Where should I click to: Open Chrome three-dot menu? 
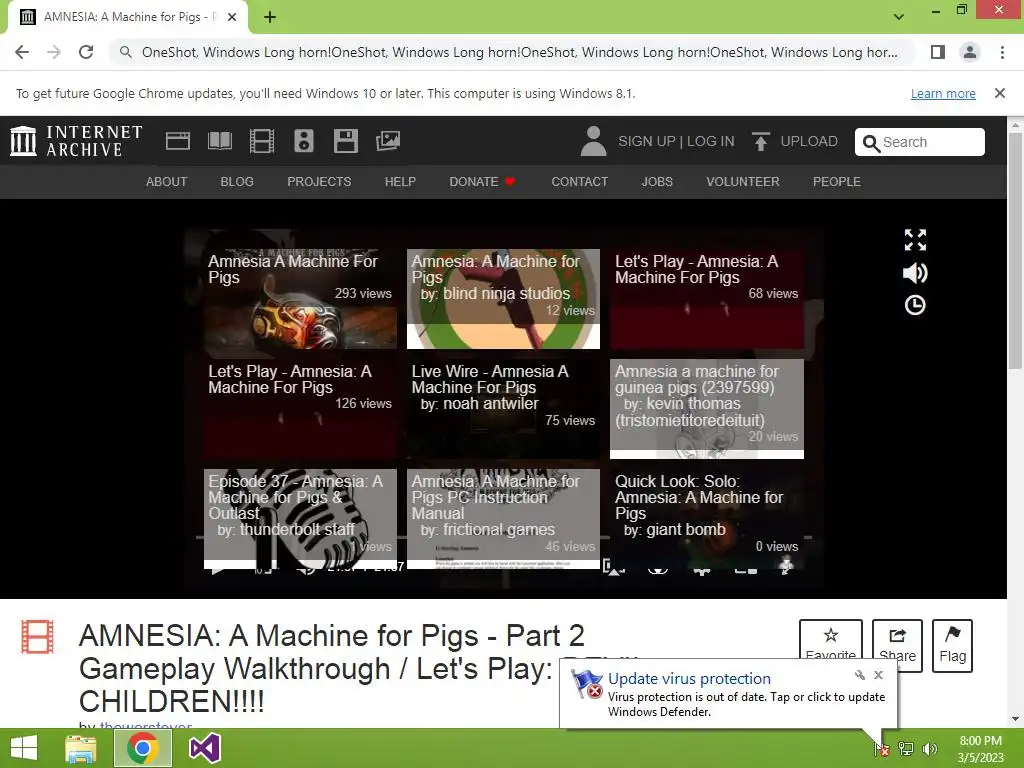point(1002,52)
